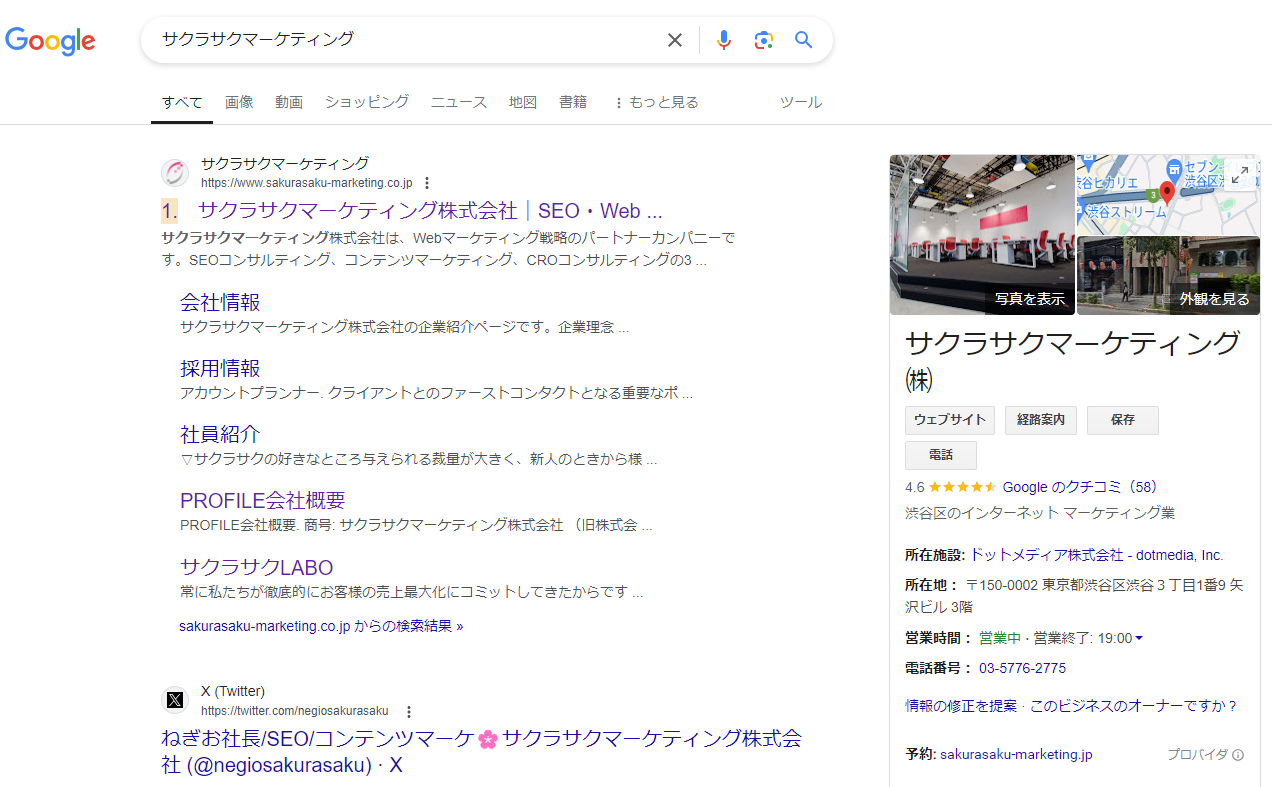Click the star rating next to 4.6

coord(962,488)
